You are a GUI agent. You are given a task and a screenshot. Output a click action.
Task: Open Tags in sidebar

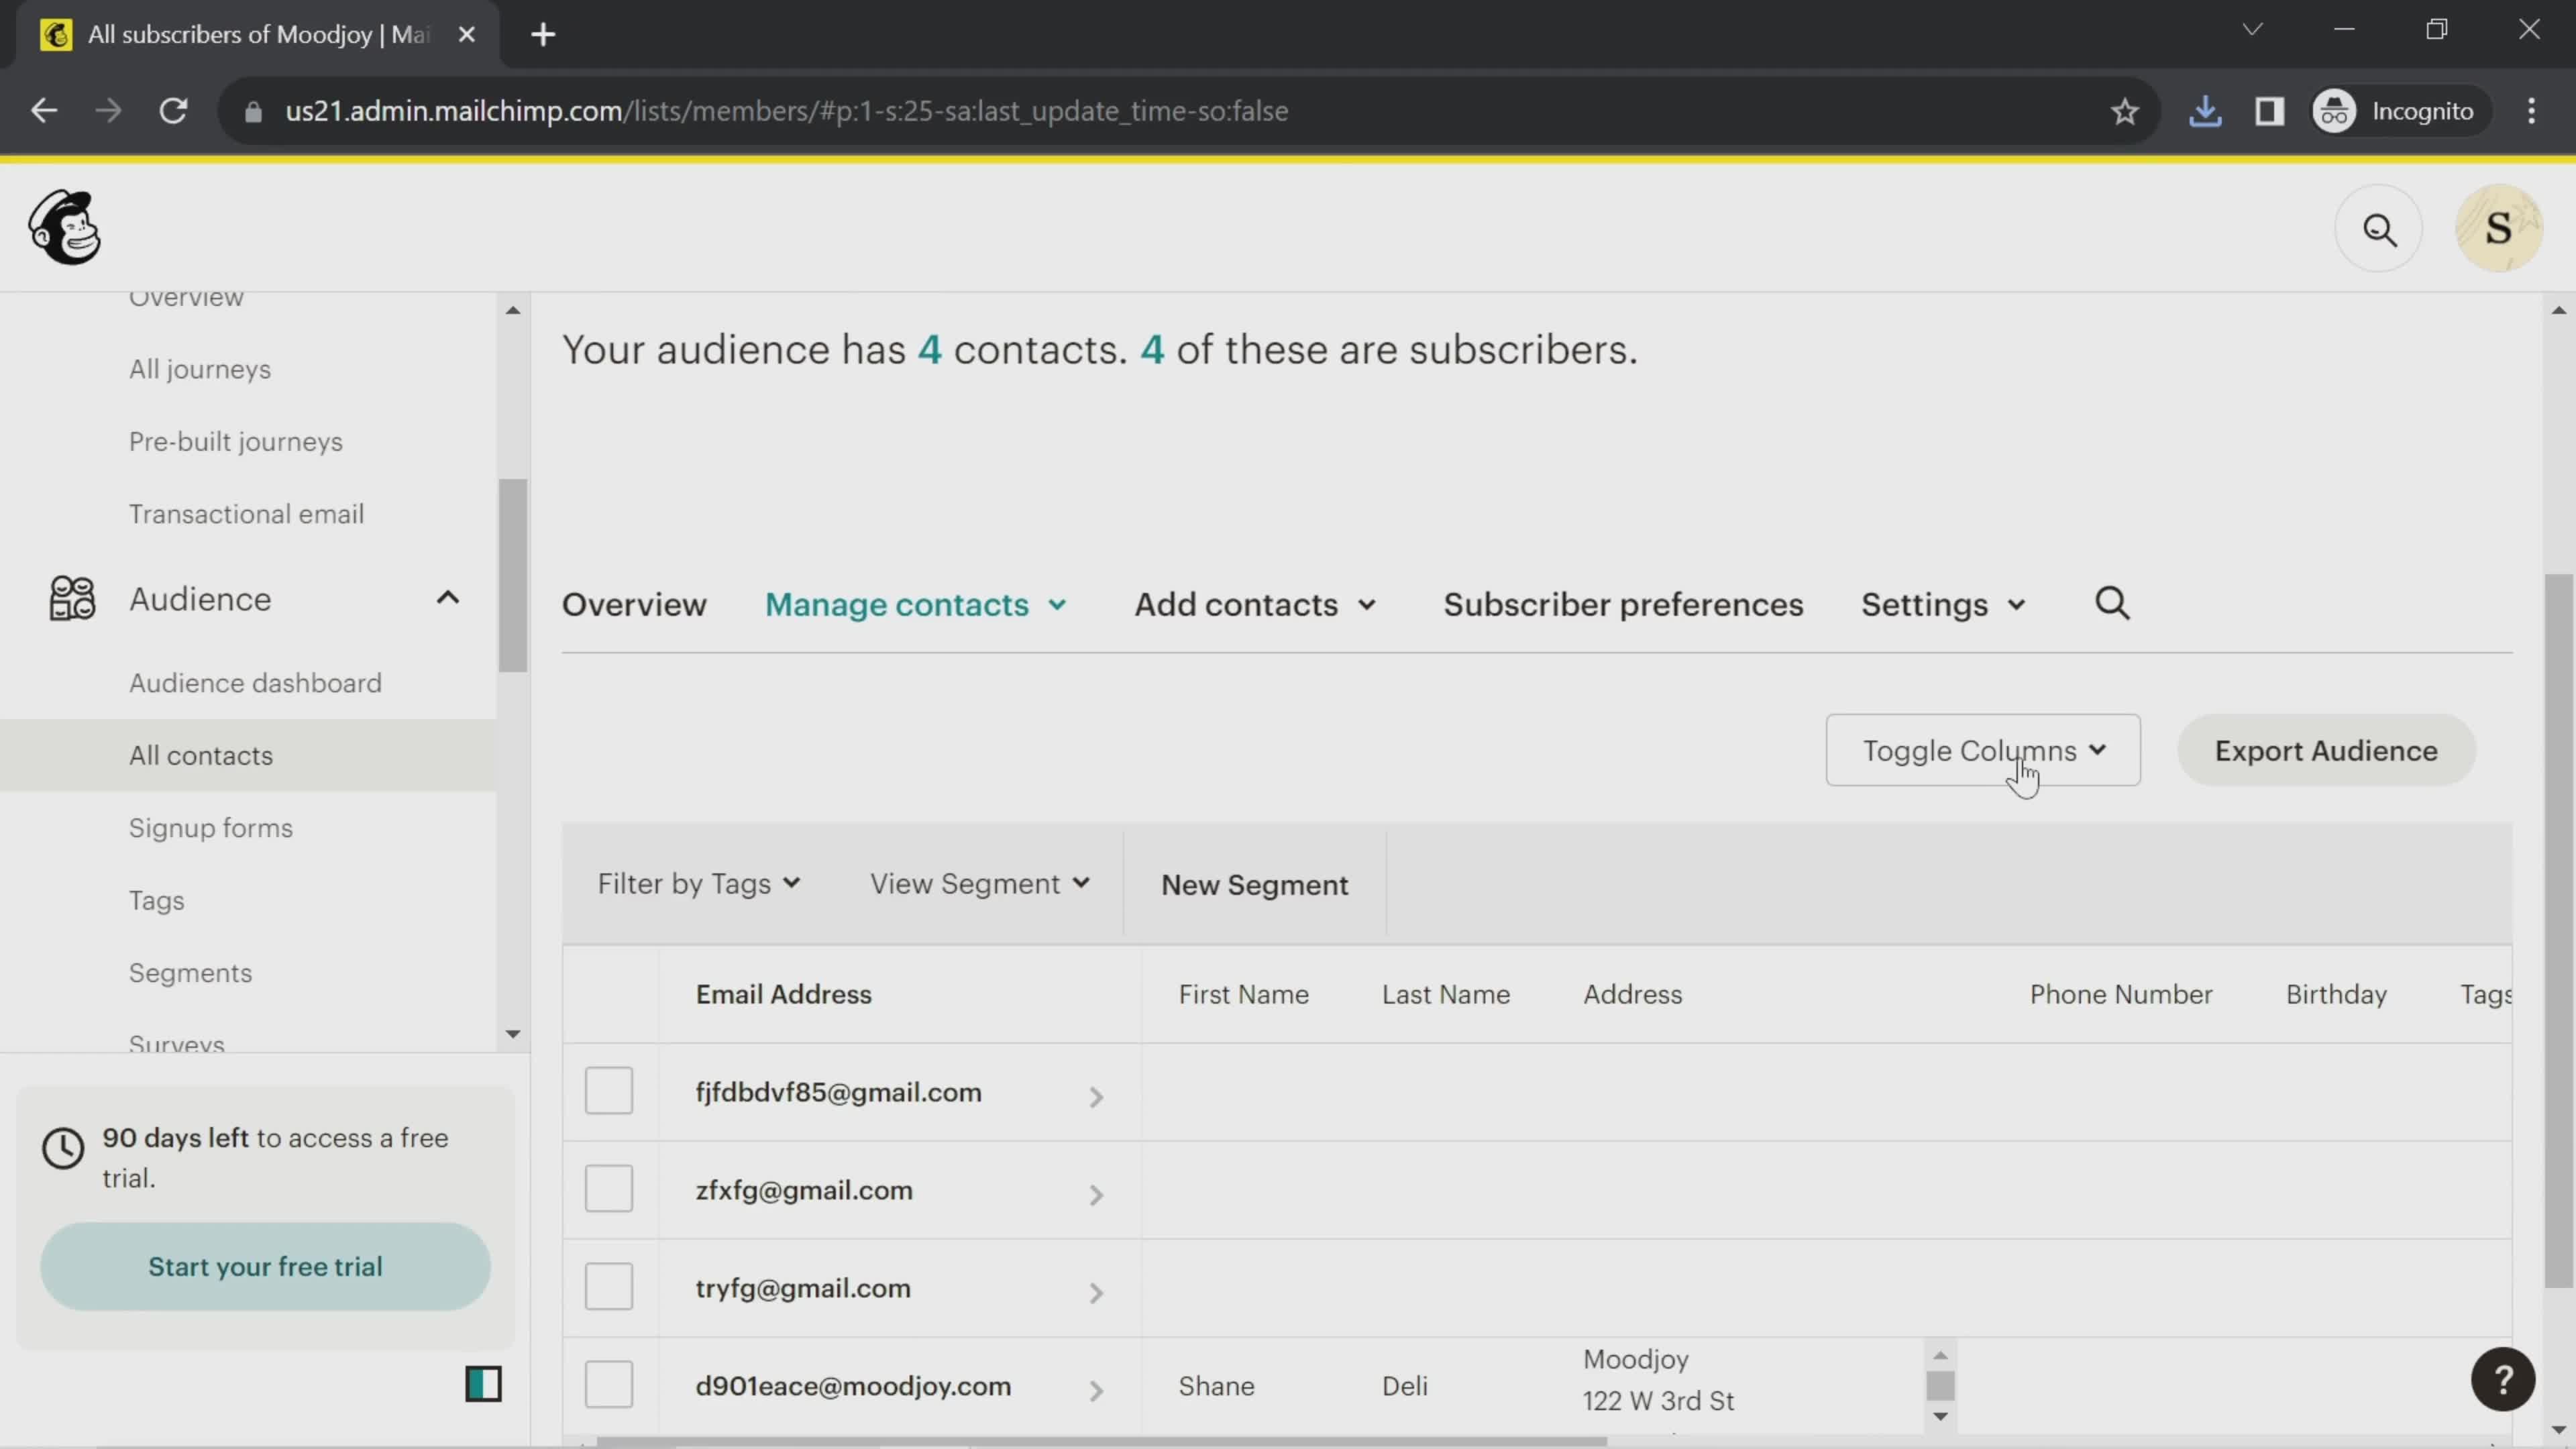point(157,901)
